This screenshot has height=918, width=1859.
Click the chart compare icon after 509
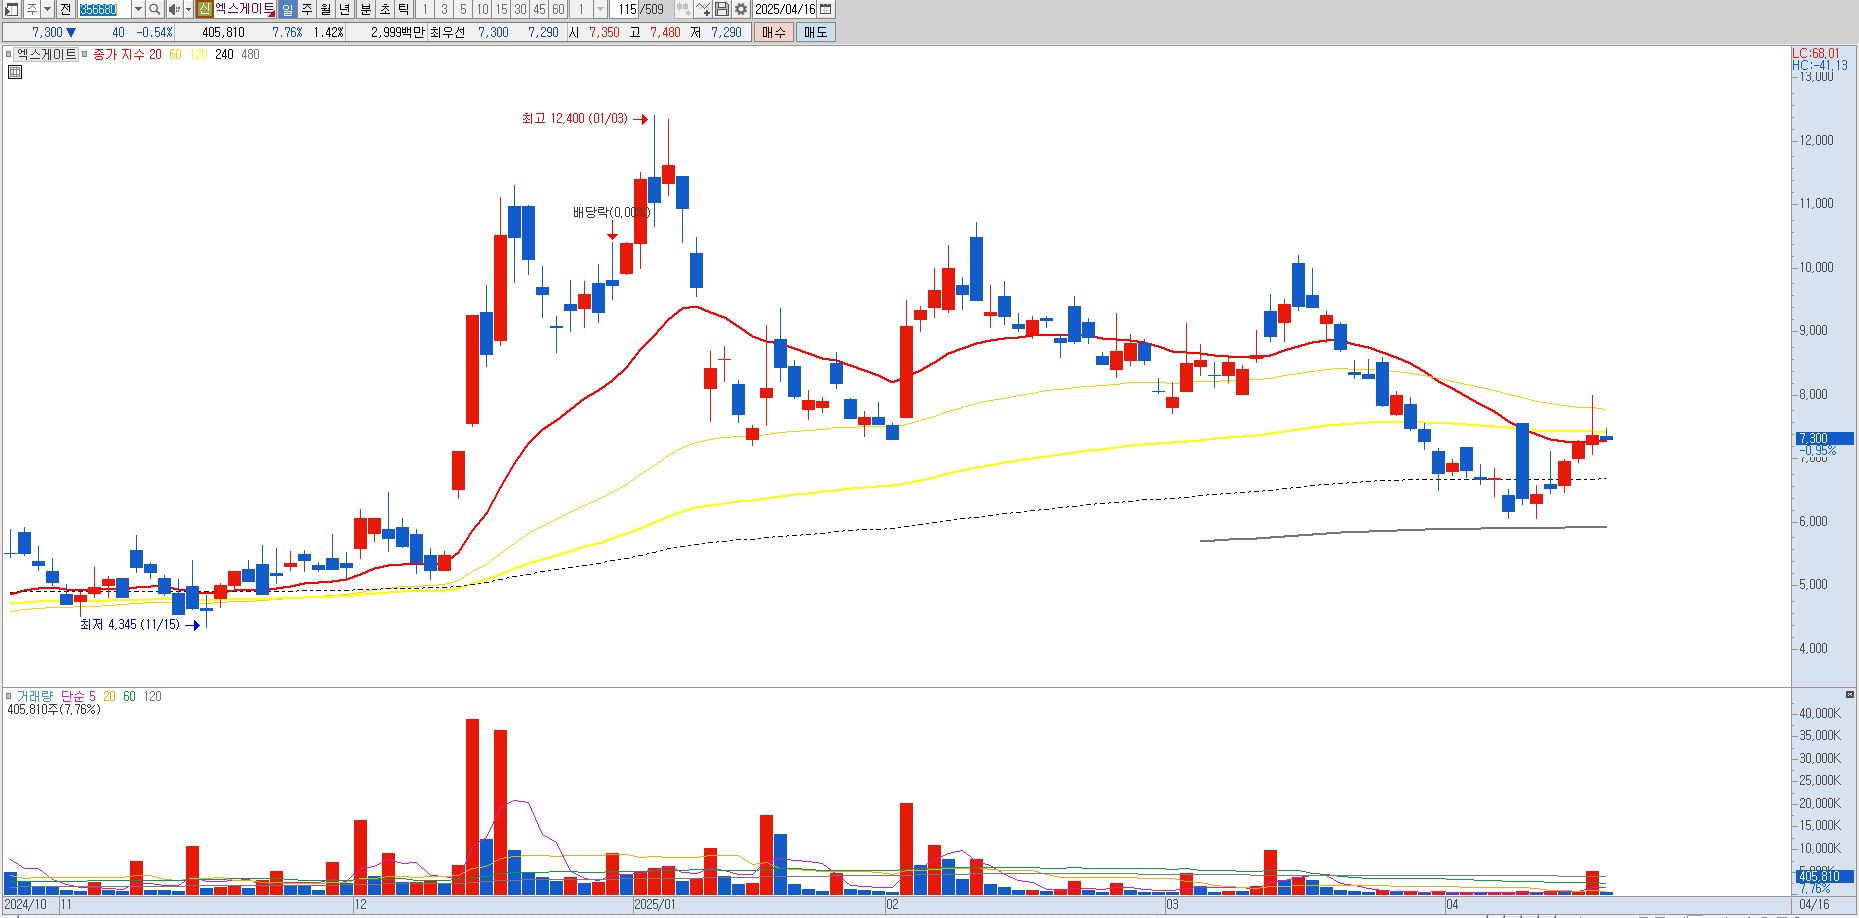(x=683, y=9)
